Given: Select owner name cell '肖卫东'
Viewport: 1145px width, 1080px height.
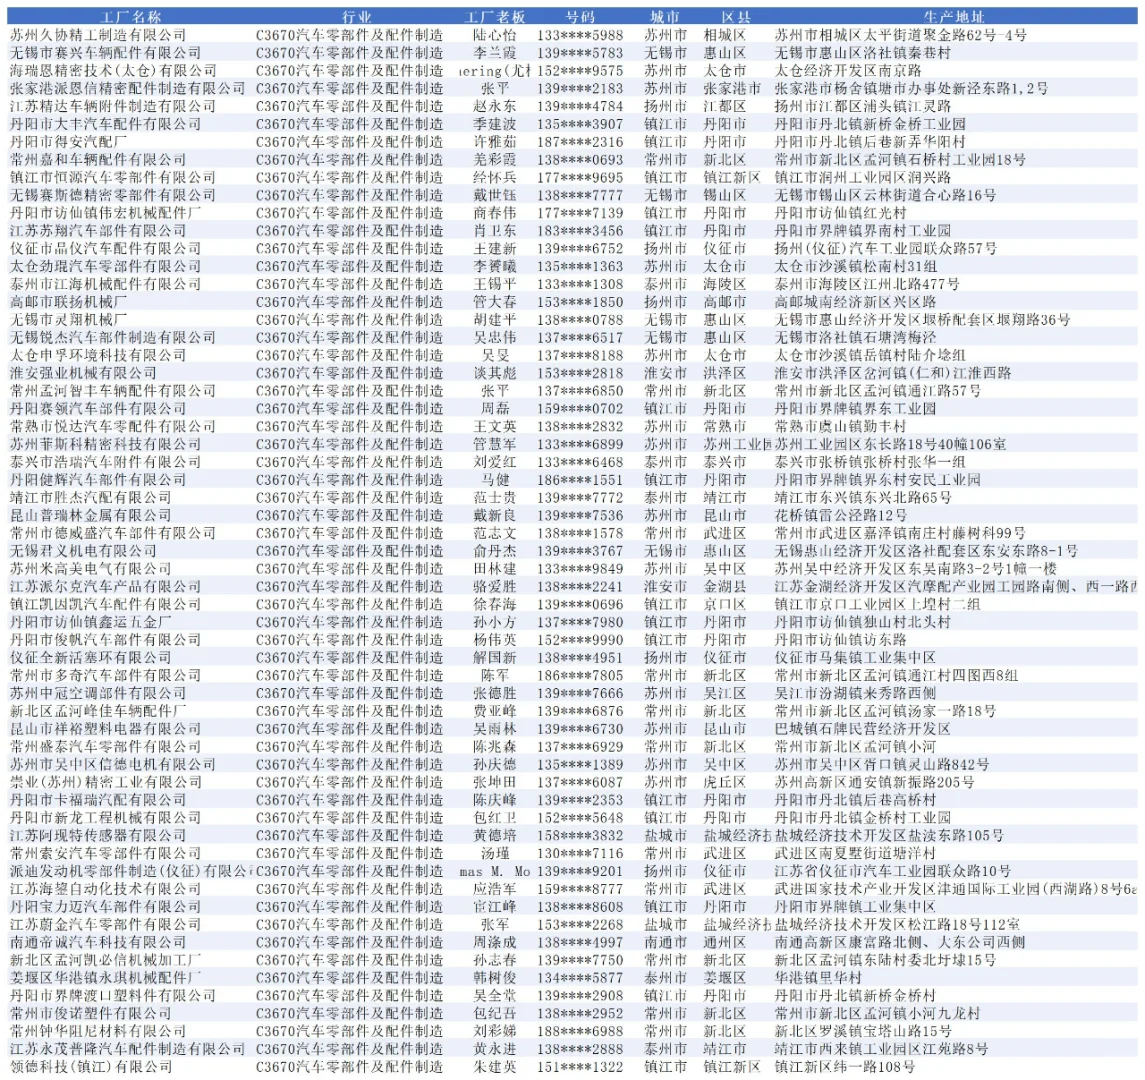Looking at the screenshot, I should click(x=494, y=231).
